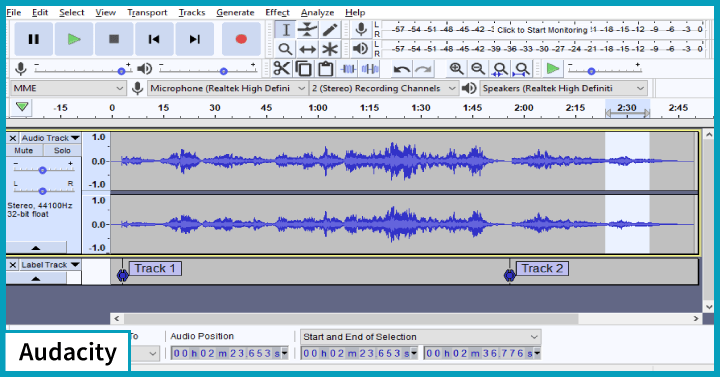Start recording with the red Record button
The height and width of the screenshot is (377, 720).
pos(241,39)
